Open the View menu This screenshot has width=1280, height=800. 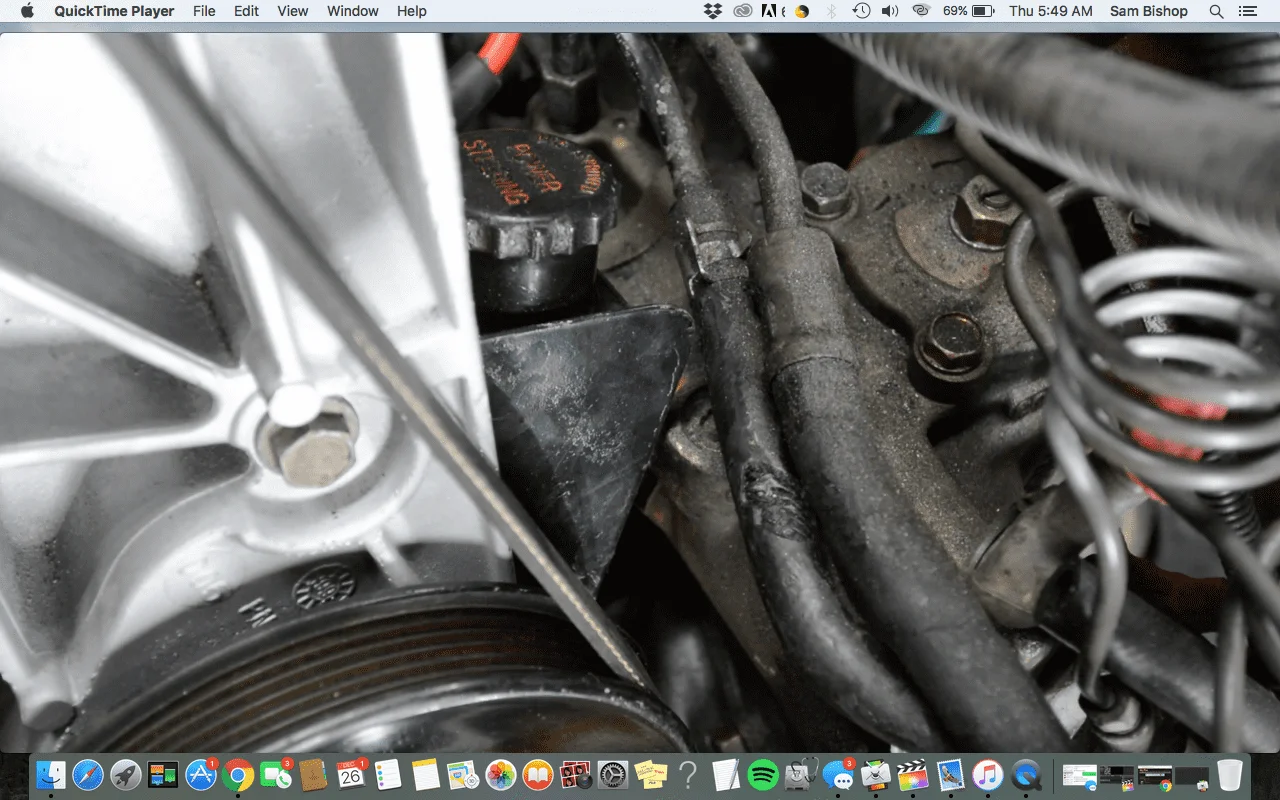tap(293, 11)
